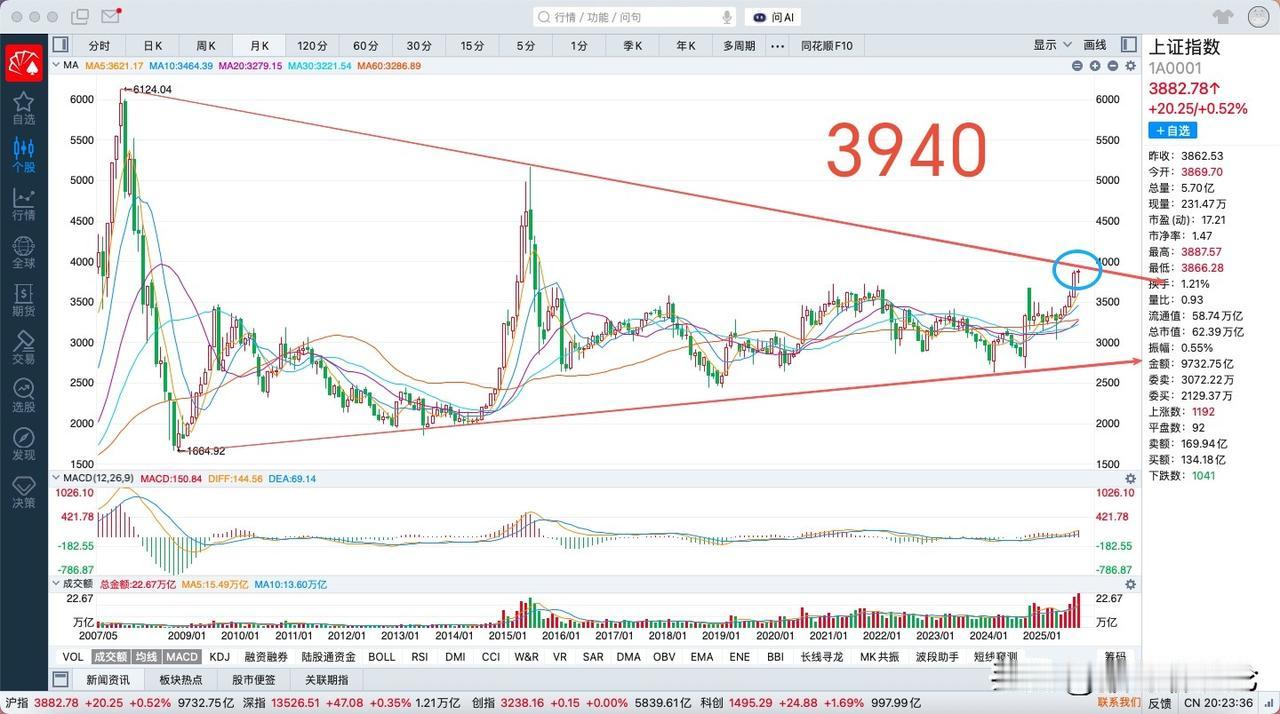This screenshot has width=1280, height=714.
Task: Click the 反馈 feedback button
Action: click(1160, 703)
